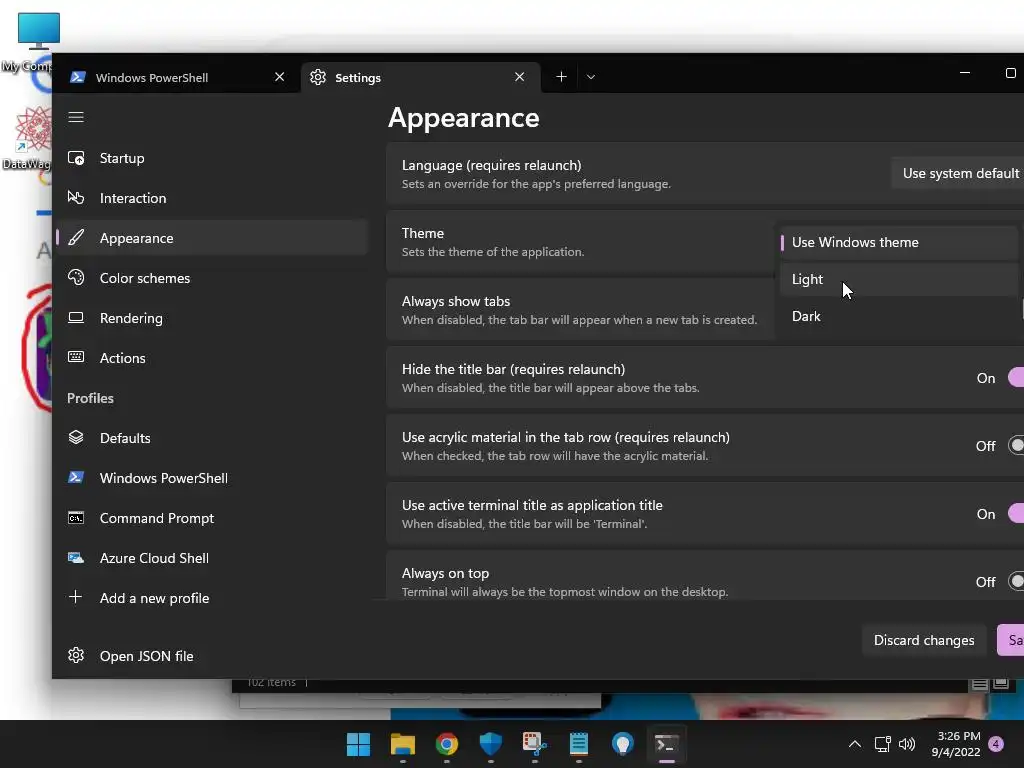Viewport: 1024px width, 768px height.
Task: Open the new tab dropdown chevron
Action: tap(590, 77)
